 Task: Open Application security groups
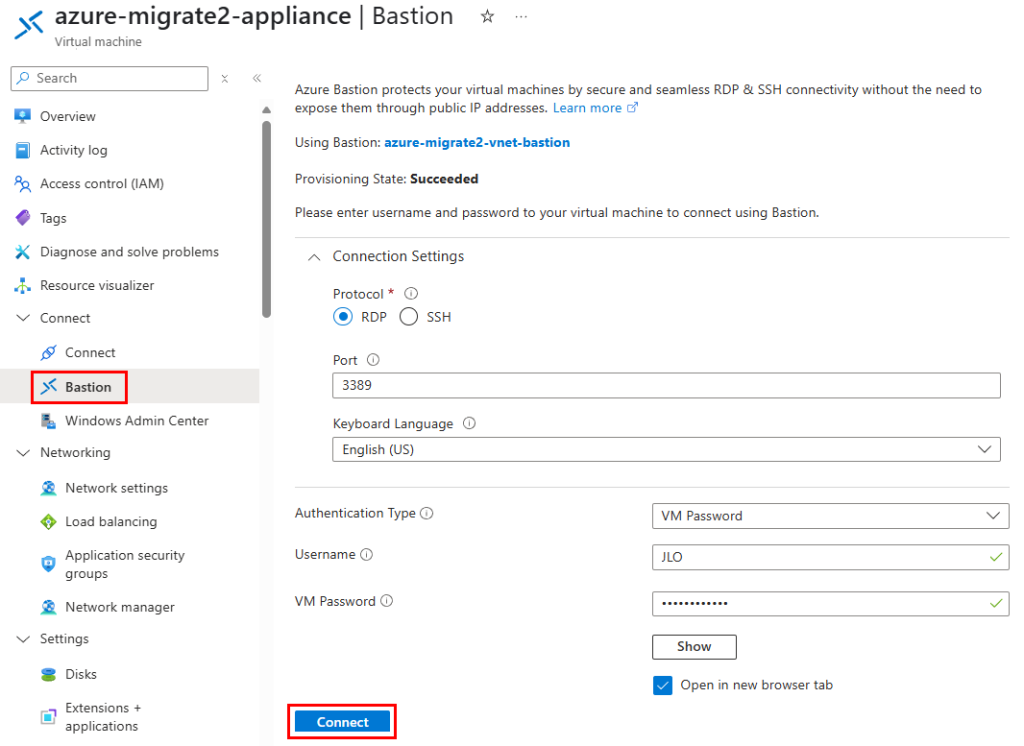coord(125,564)
